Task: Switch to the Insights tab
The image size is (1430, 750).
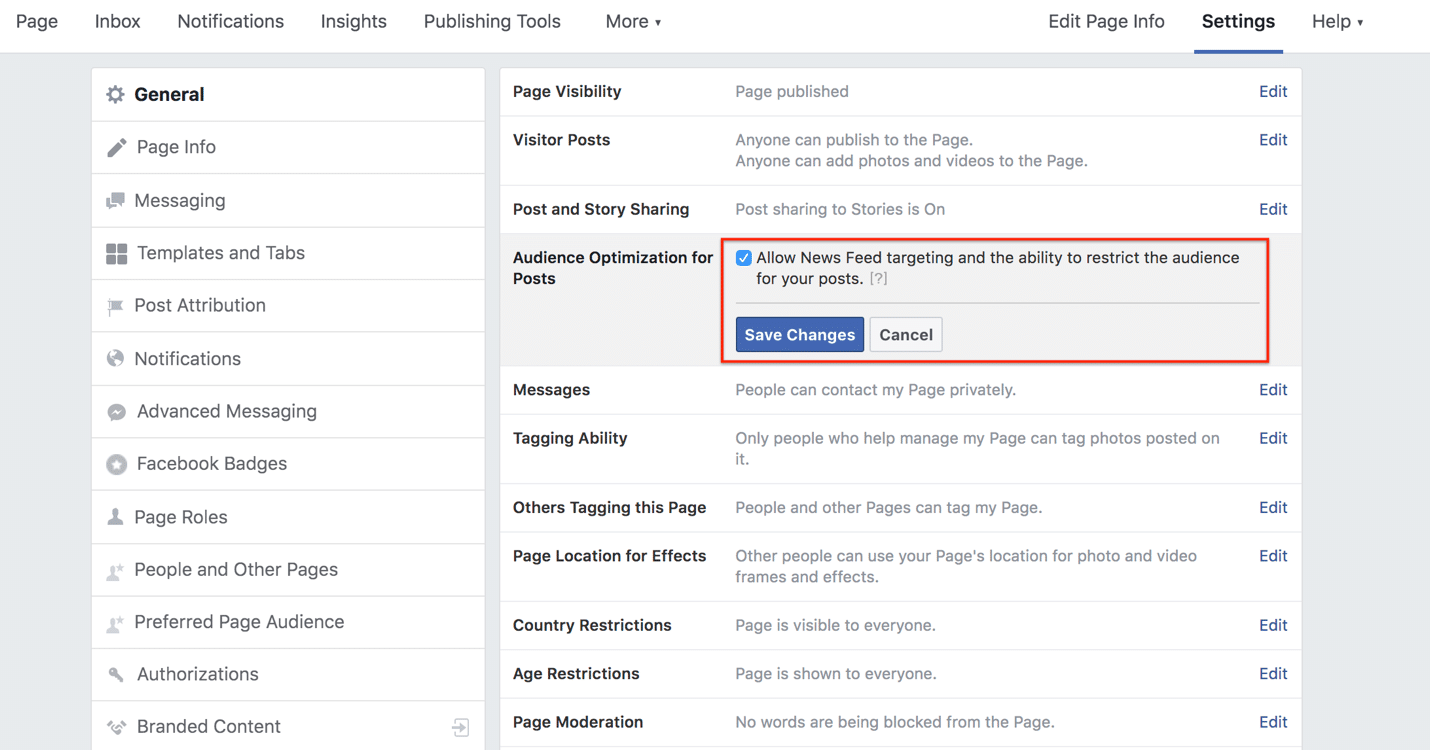Action: 353,22
